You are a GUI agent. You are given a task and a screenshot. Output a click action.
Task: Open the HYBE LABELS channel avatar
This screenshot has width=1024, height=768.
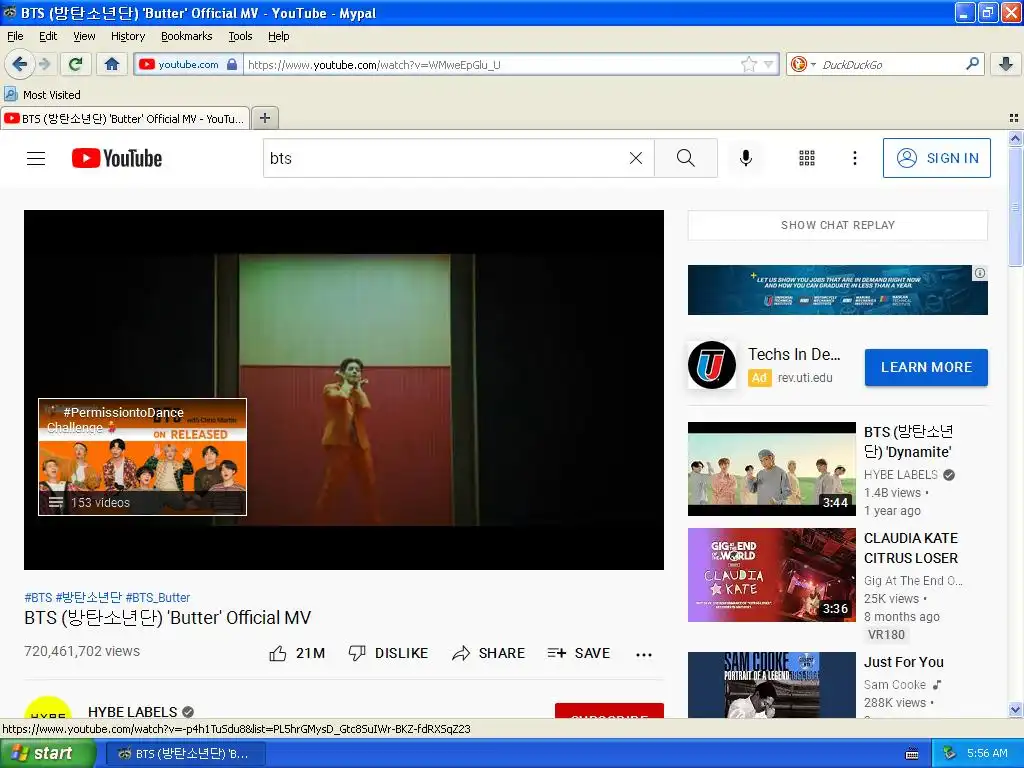click(48, 707)
